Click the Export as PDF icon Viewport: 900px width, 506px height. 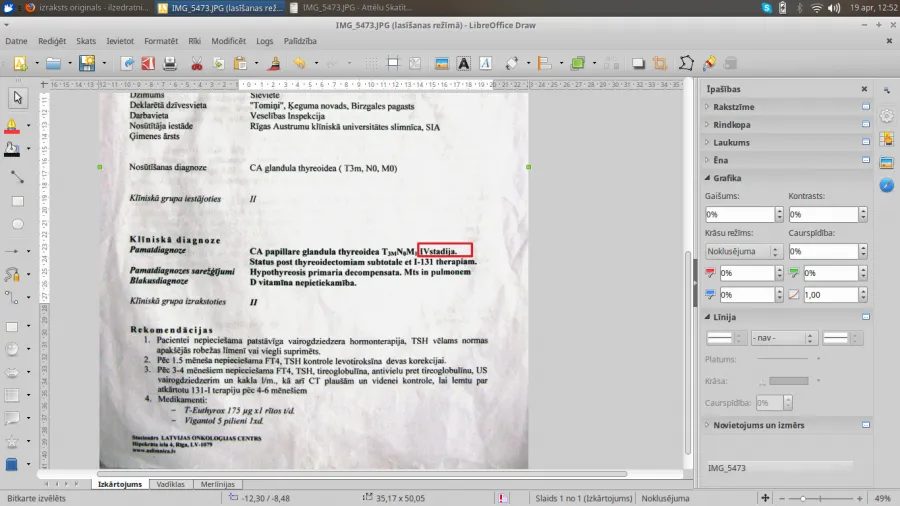click(148, 63)
